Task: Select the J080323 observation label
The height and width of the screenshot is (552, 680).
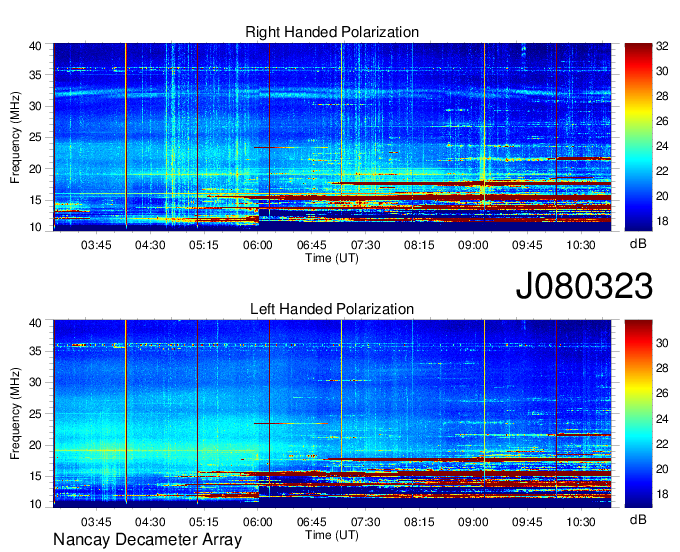Action: 584,286
